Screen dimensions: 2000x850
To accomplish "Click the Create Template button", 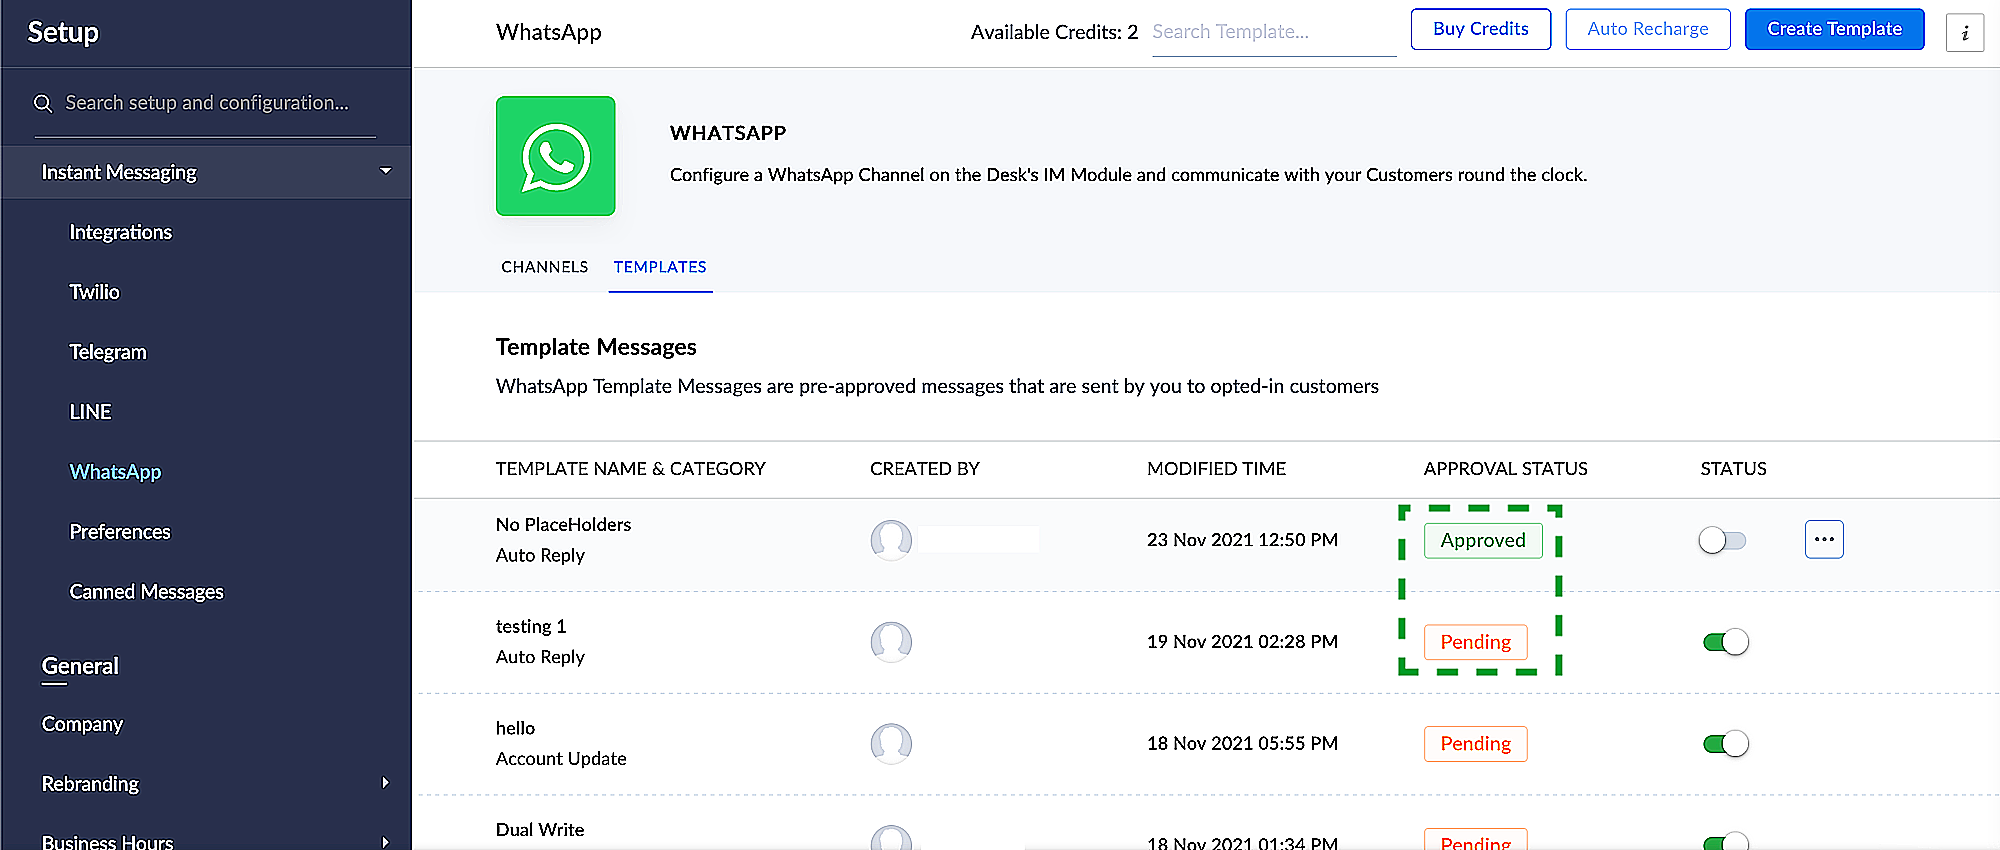I will [x=1835, y=29].
